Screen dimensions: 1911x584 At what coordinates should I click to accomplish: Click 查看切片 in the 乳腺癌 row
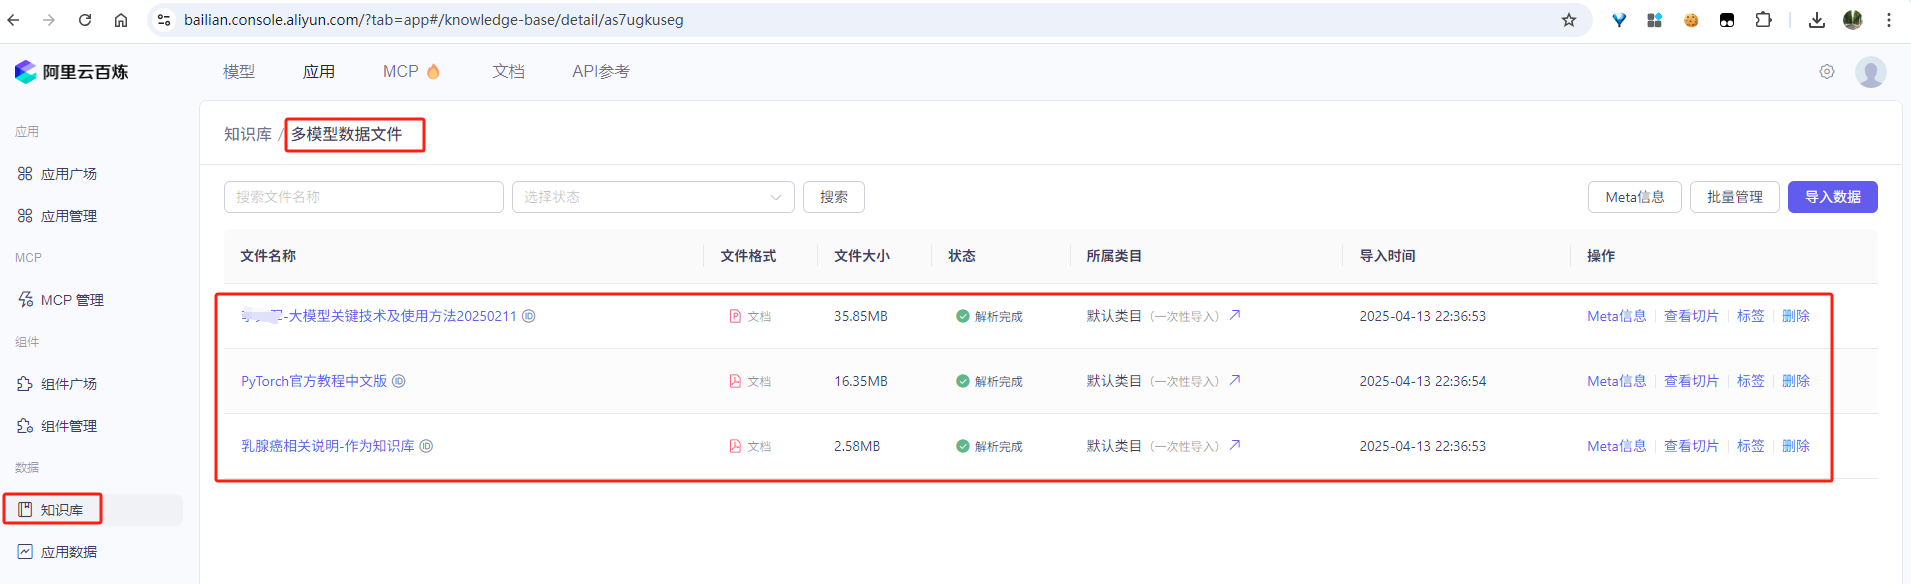1691,446
